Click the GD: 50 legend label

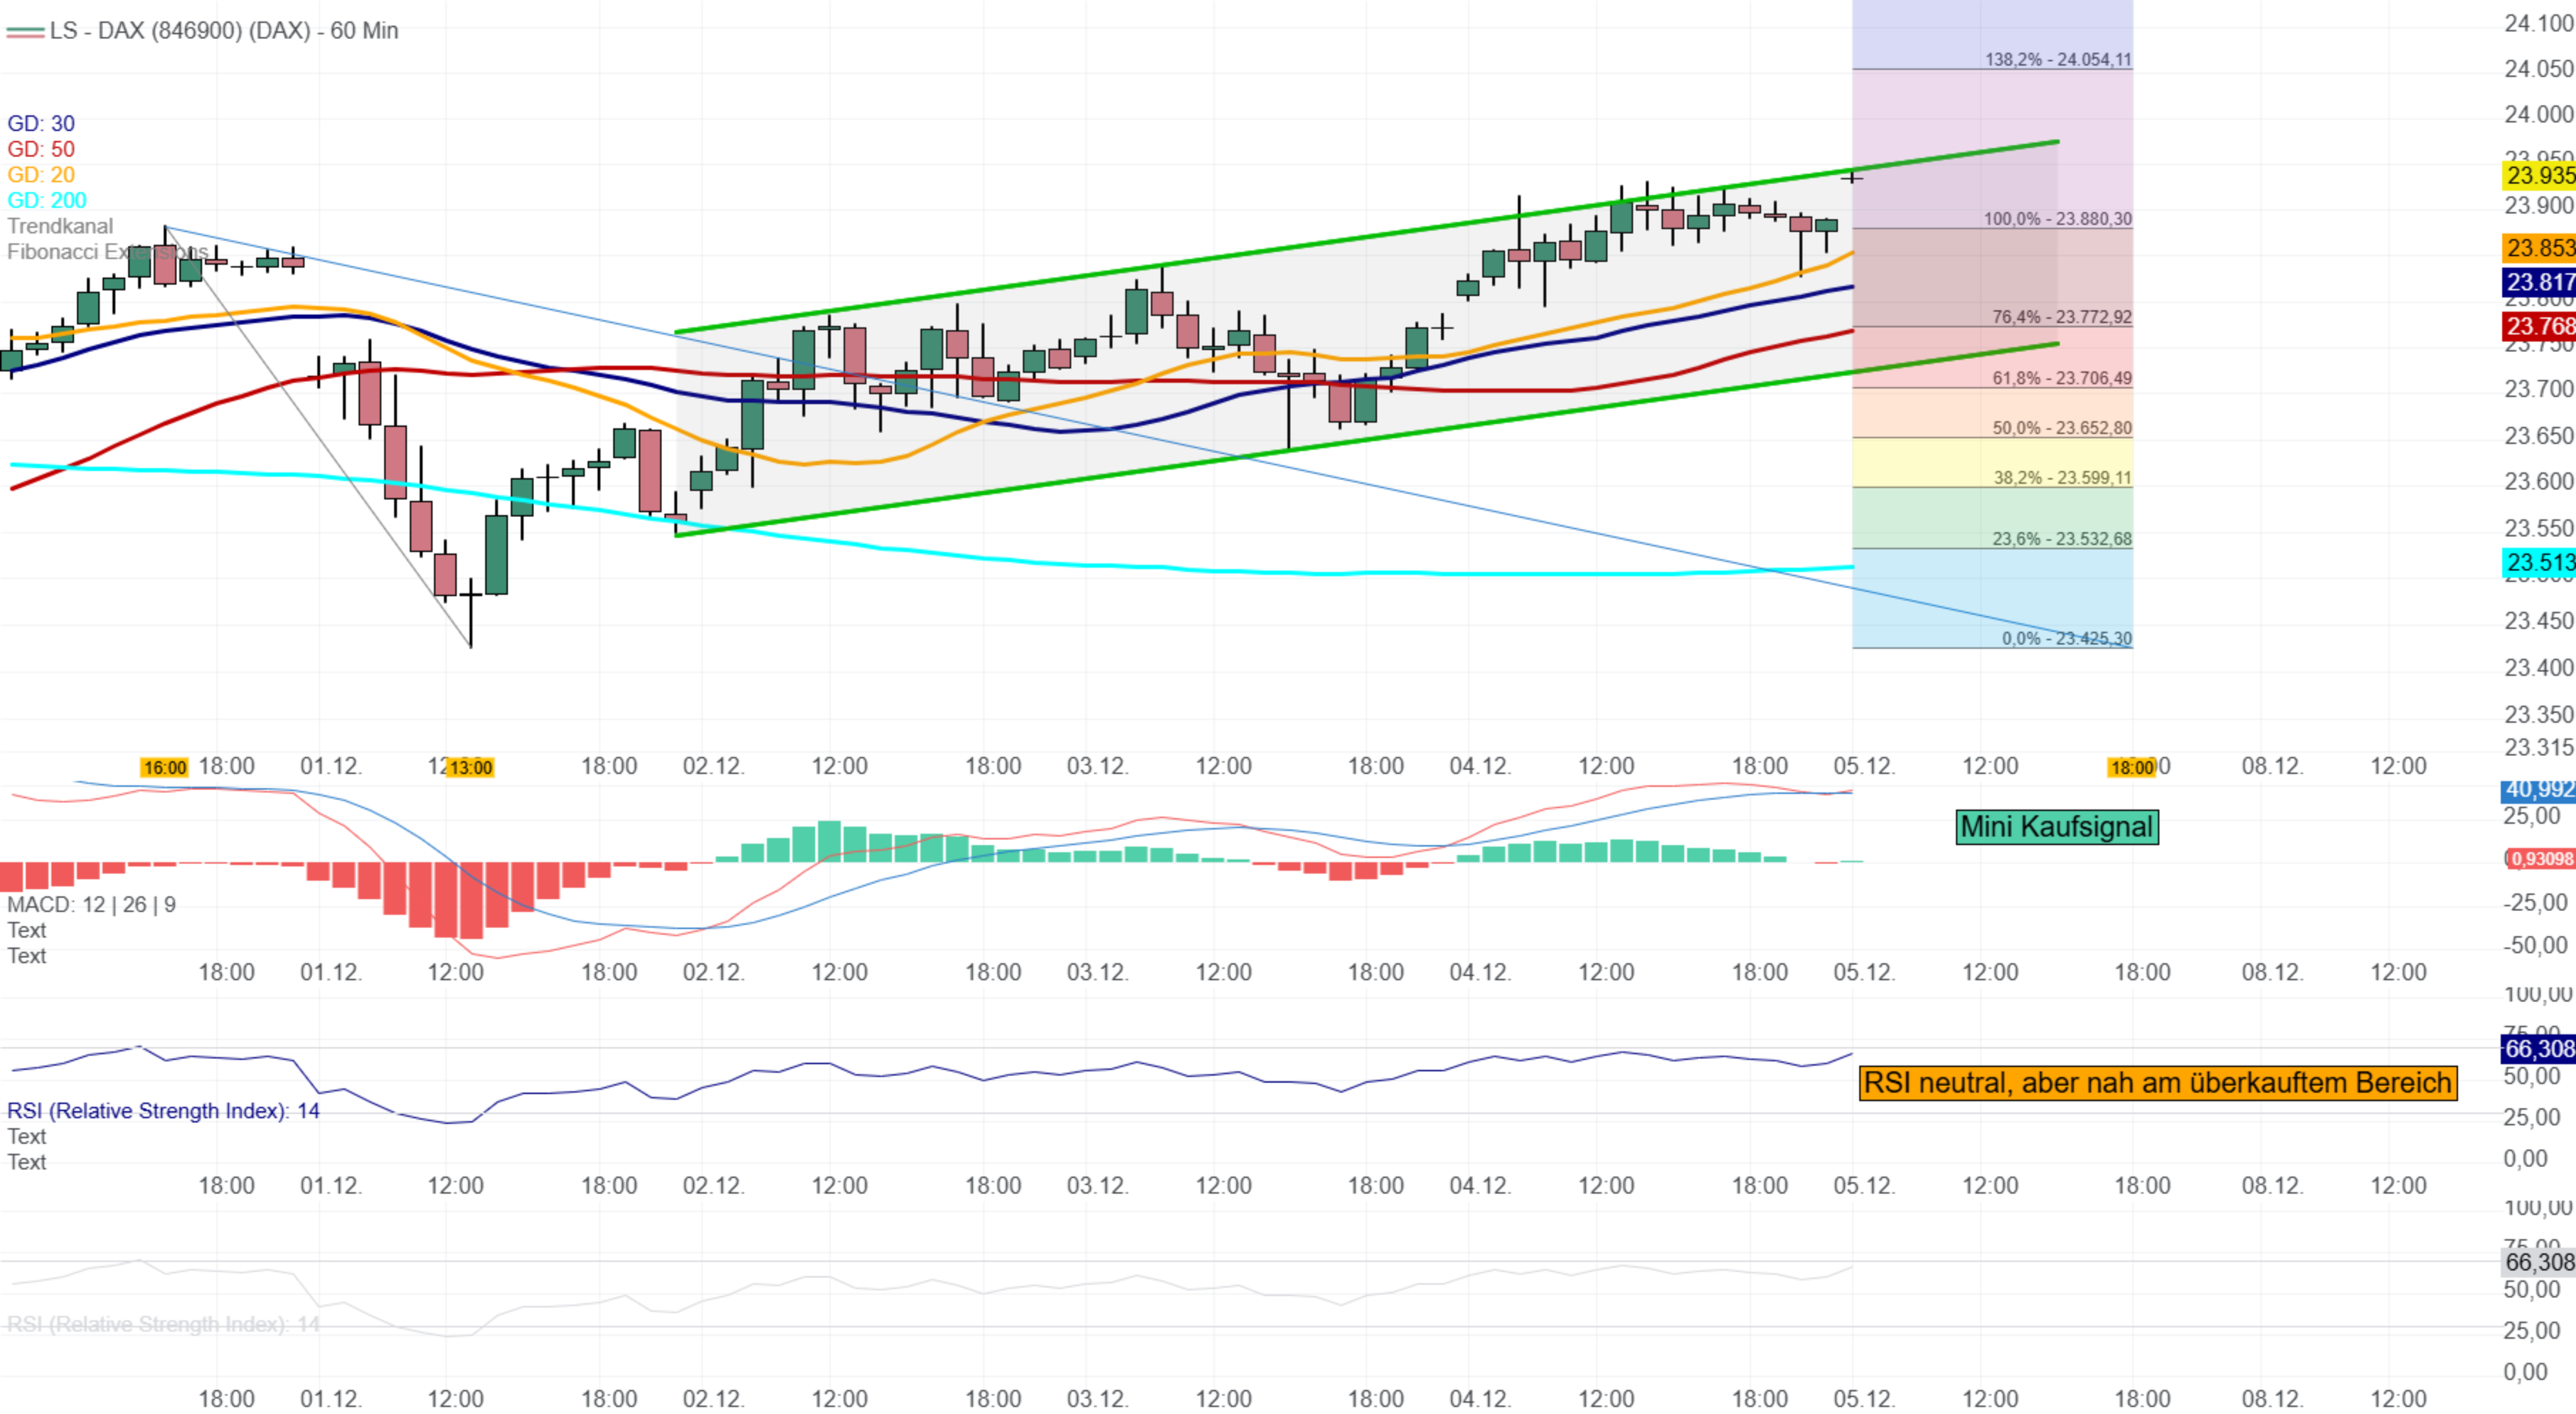[41, 149]
